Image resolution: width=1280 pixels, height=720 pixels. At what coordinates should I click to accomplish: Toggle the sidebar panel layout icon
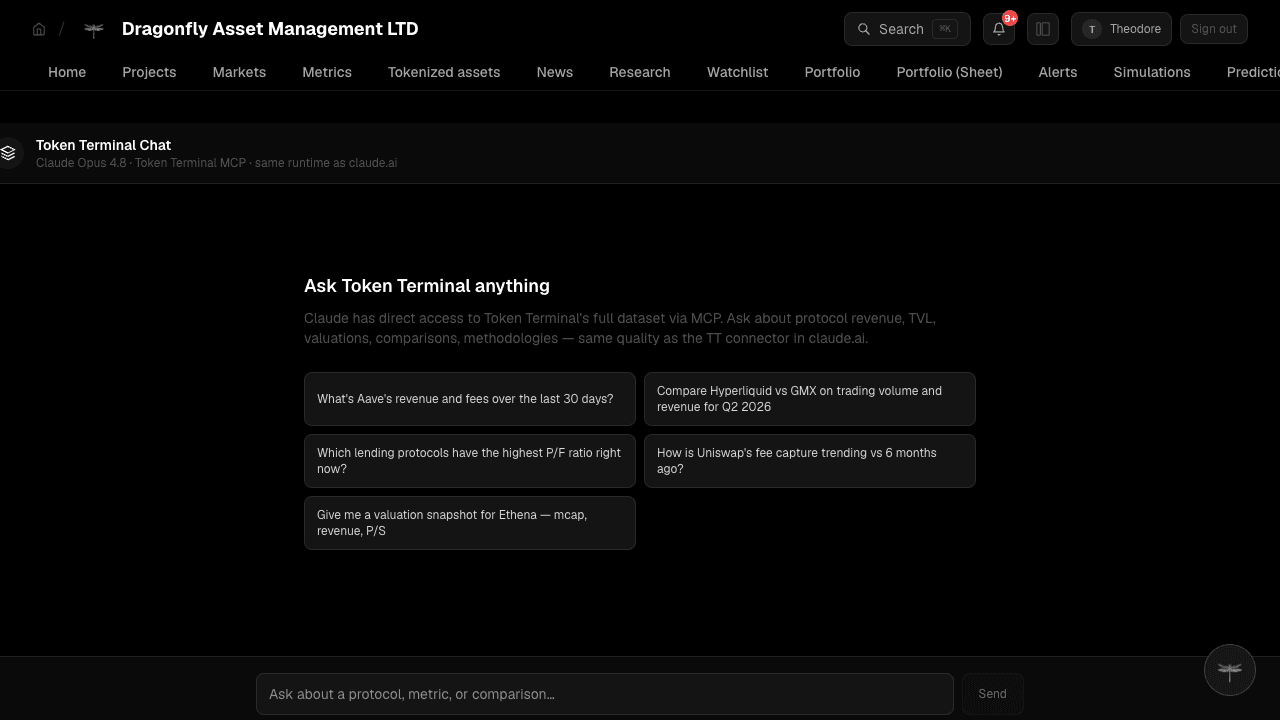tap(1043, 29)
